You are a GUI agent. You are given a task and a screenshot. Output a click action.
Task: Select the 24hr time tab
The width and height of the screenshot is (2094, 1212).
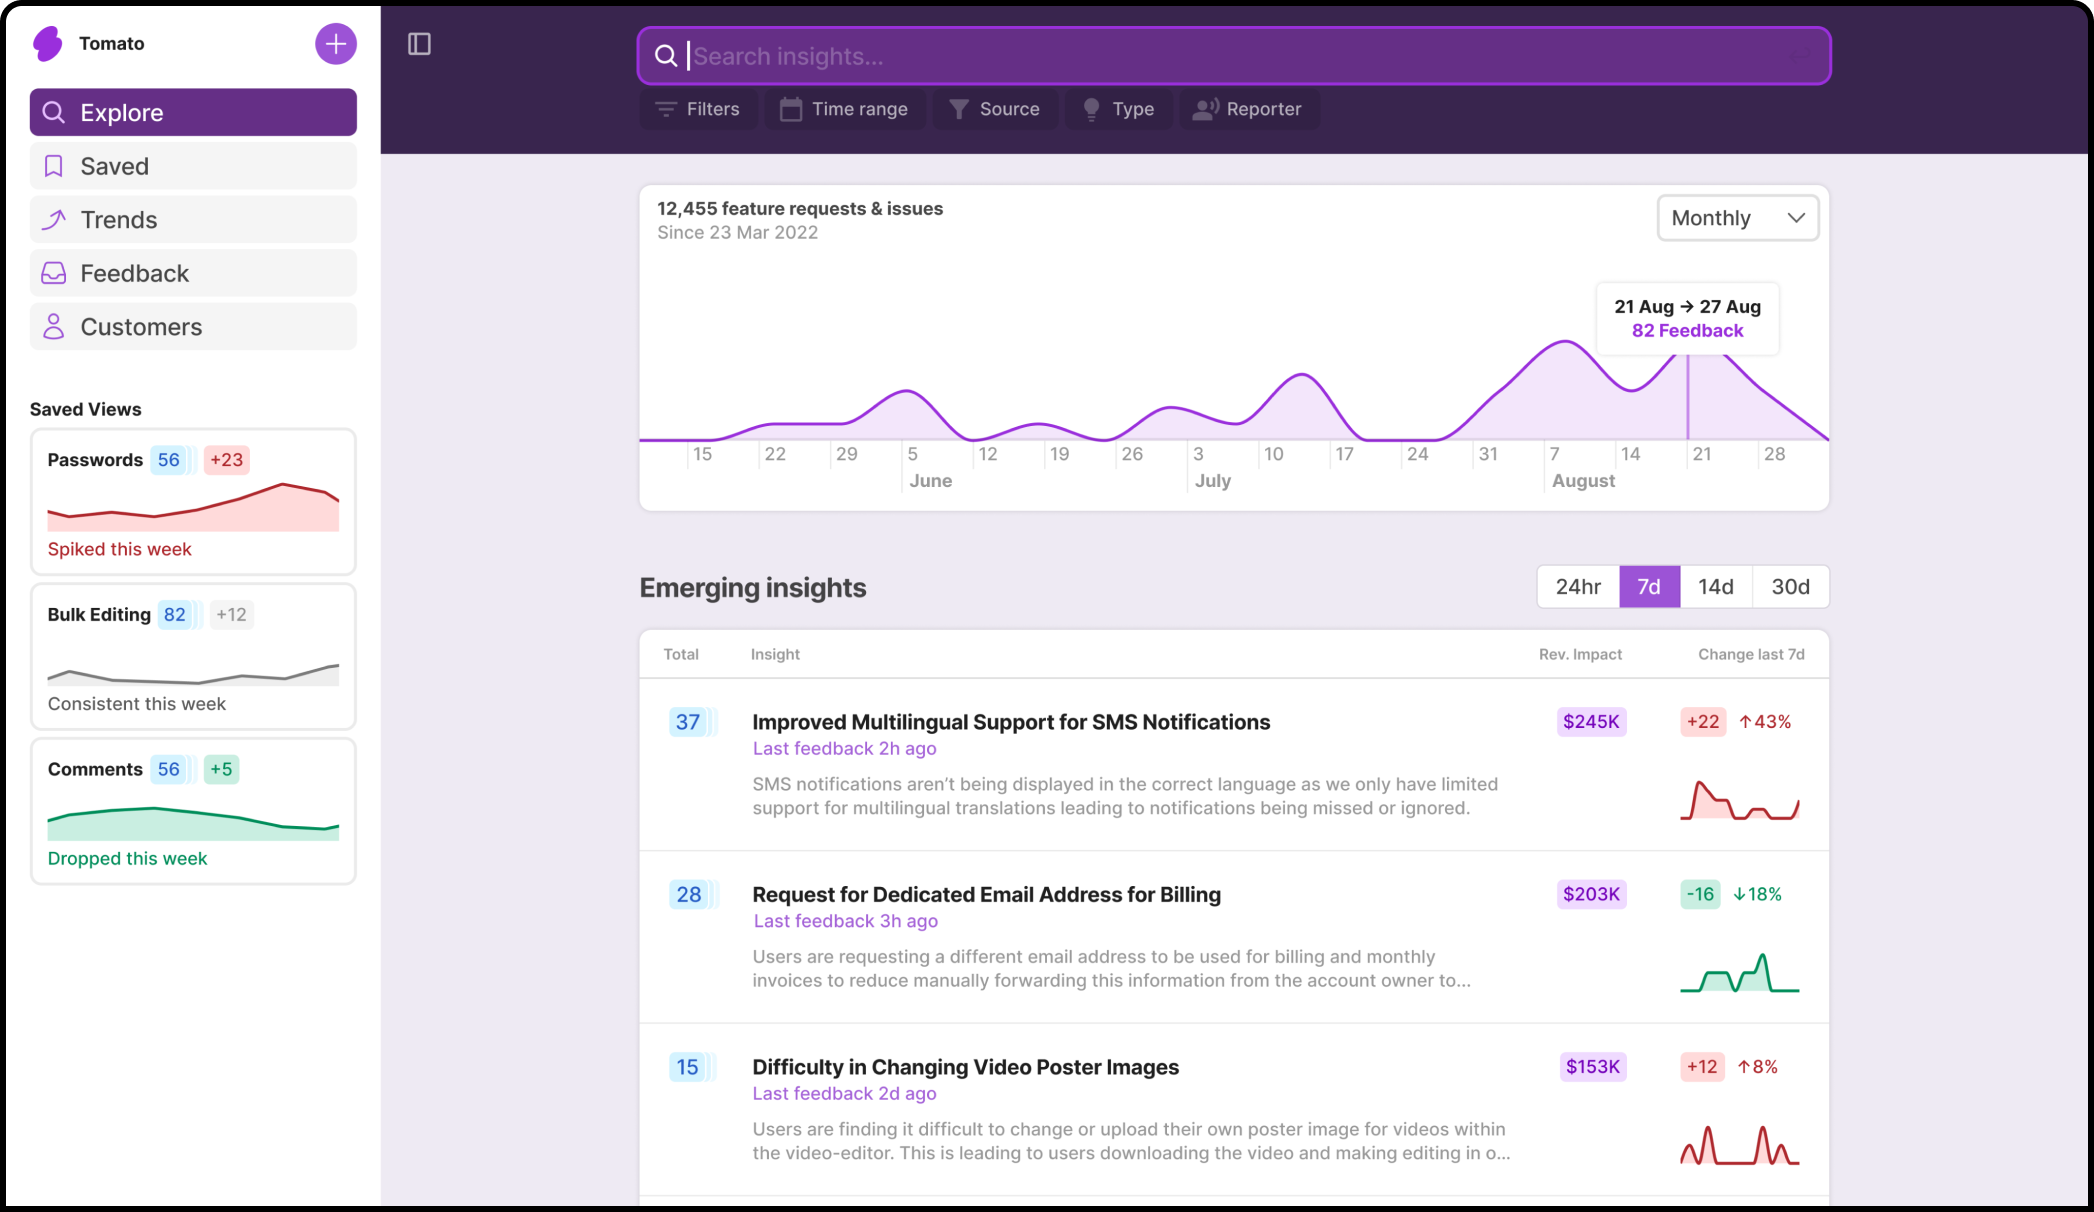[1578, 587]
